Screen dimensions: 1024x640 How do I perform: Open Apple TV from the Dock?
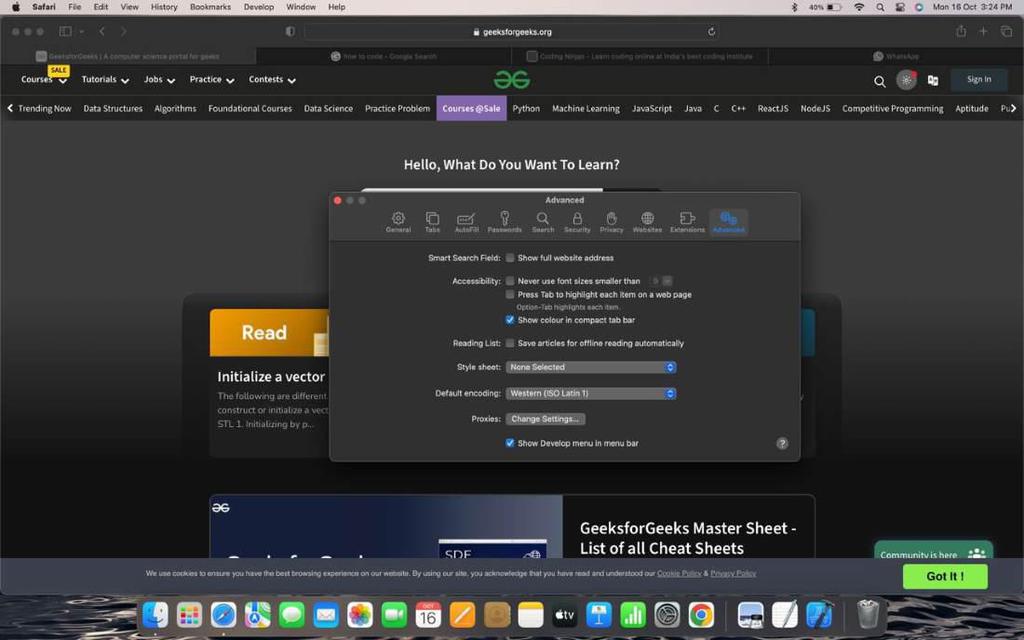[564, 615]
